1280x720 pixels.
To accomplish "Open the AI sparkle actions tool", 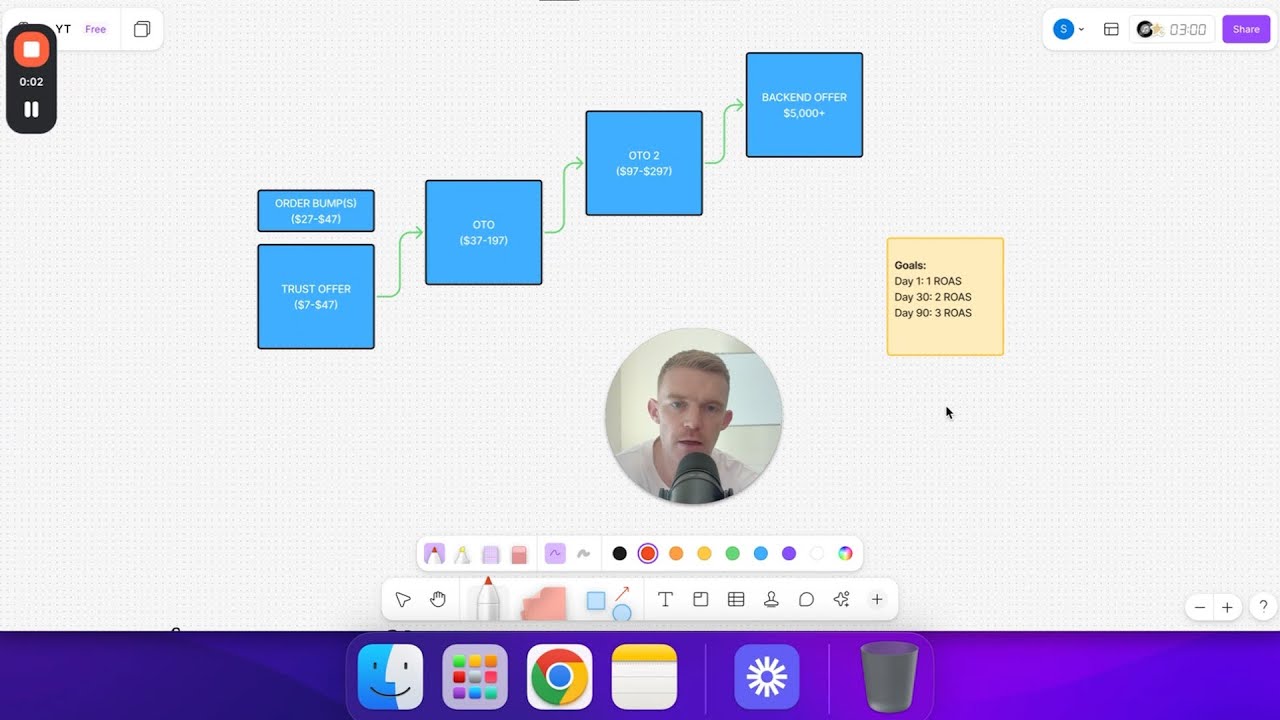I will point(841,600).
